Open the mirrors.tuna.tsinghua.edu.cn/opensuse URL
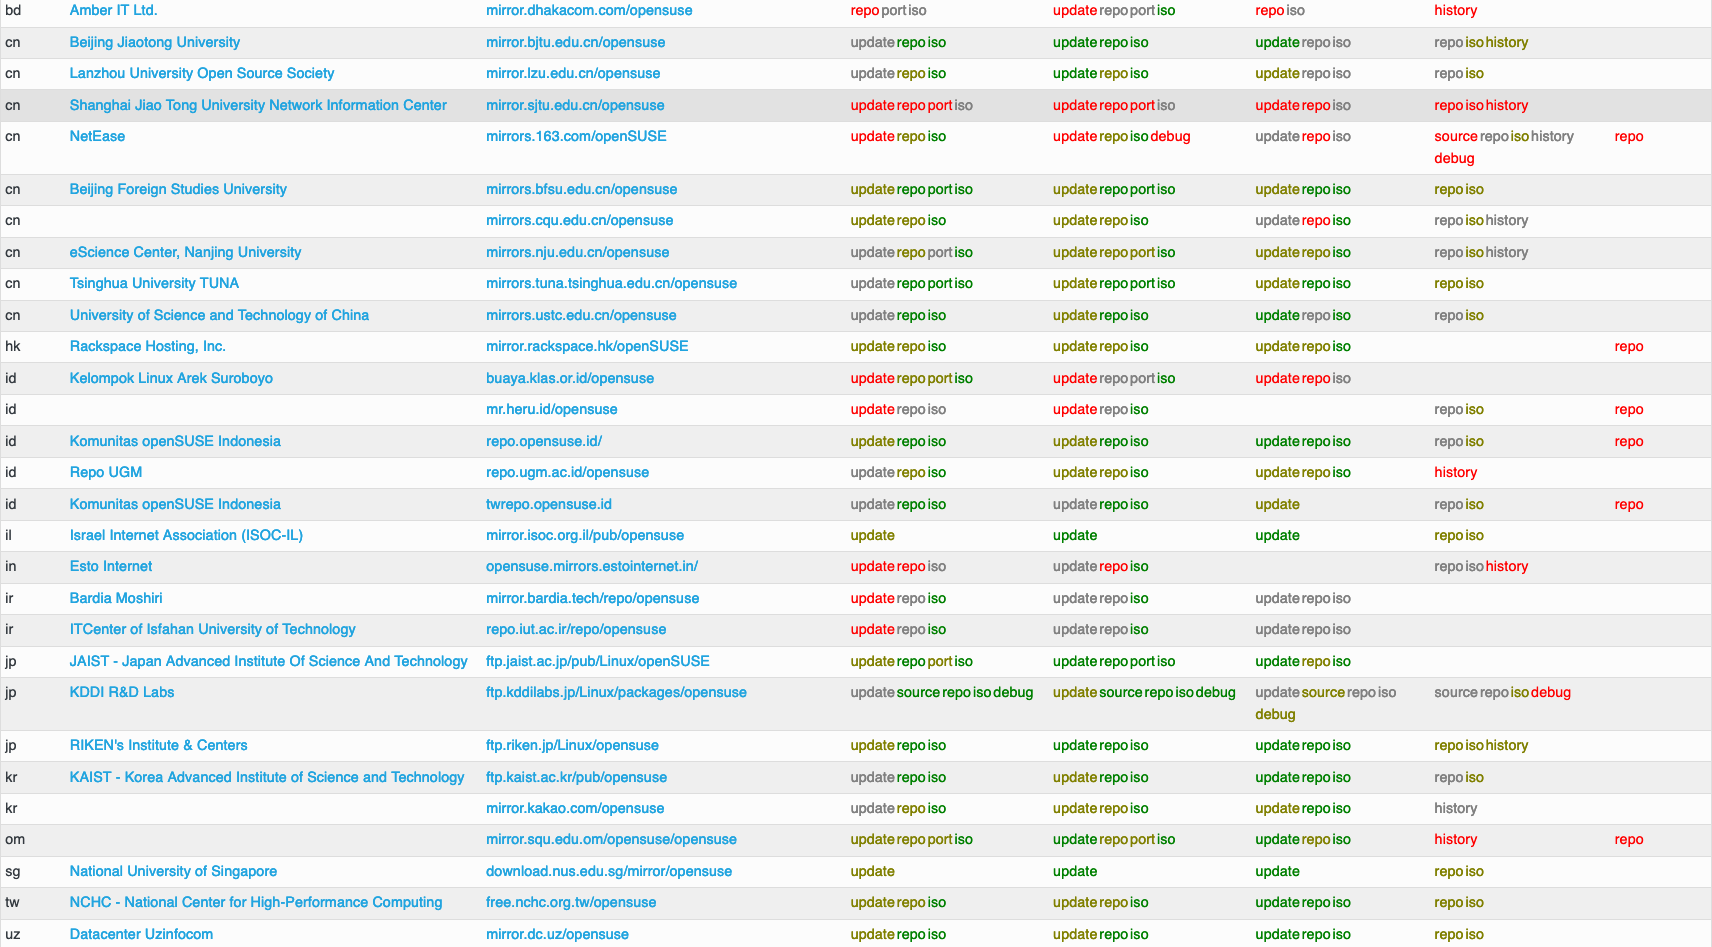Viewport: 1712px width, 947px height. coord(611,284)
